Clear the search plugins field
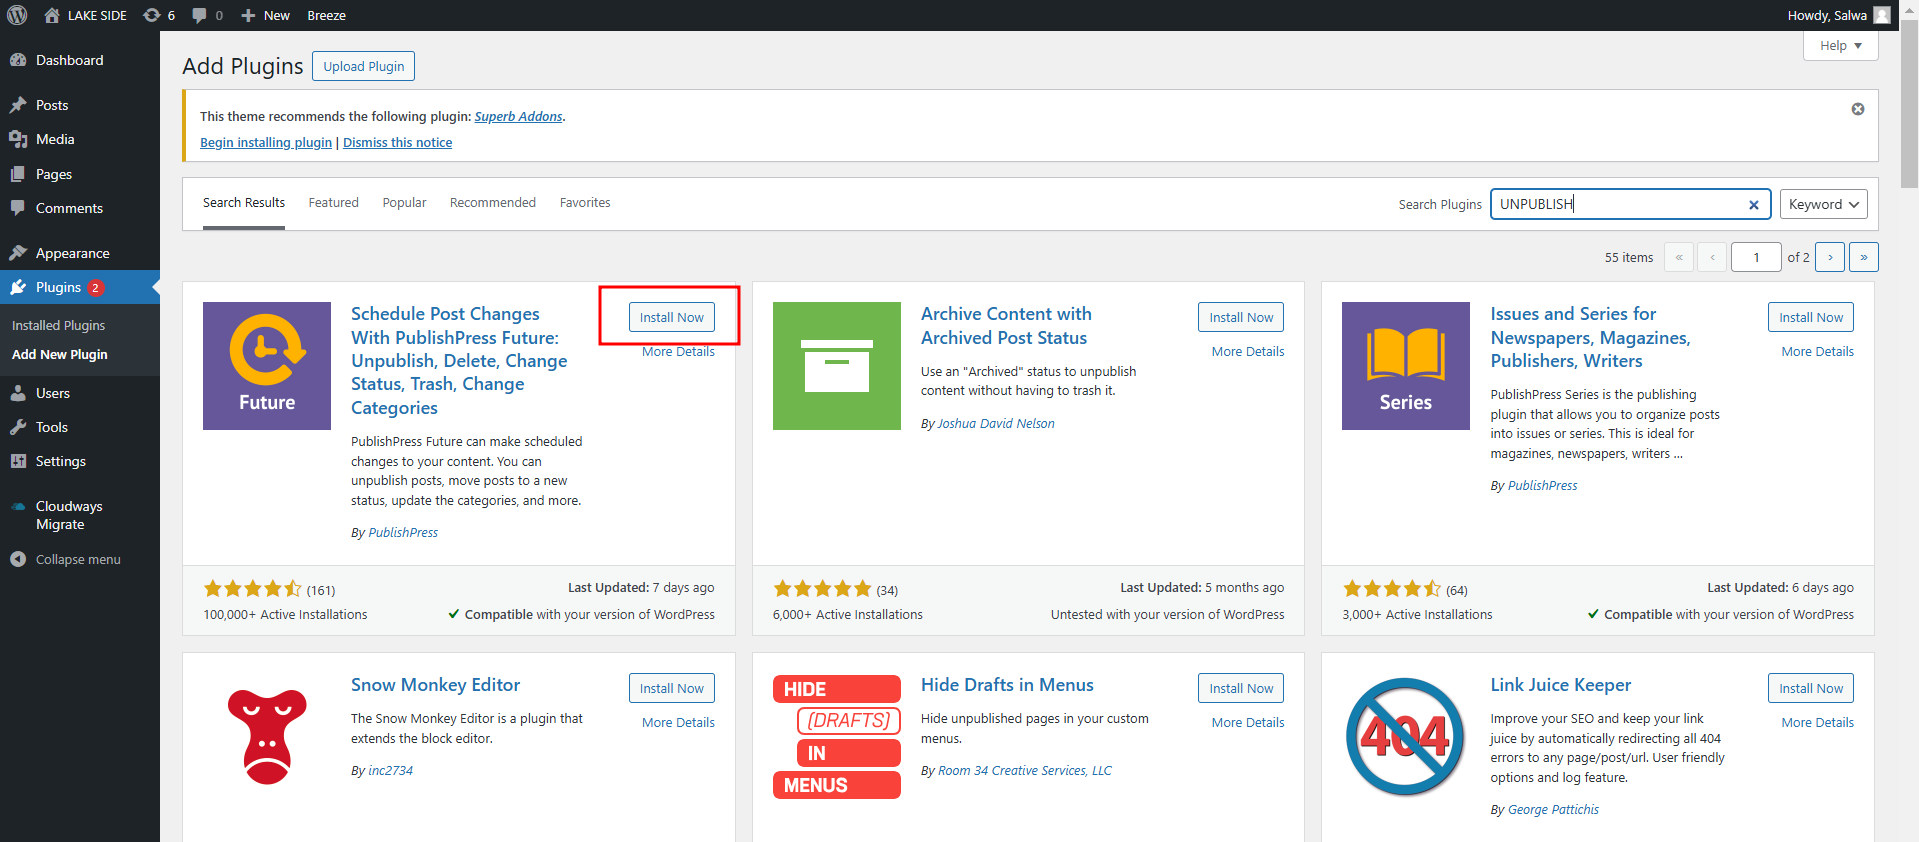The width and height of the screenshot is (1919, 842). (x=1753, y=205)
